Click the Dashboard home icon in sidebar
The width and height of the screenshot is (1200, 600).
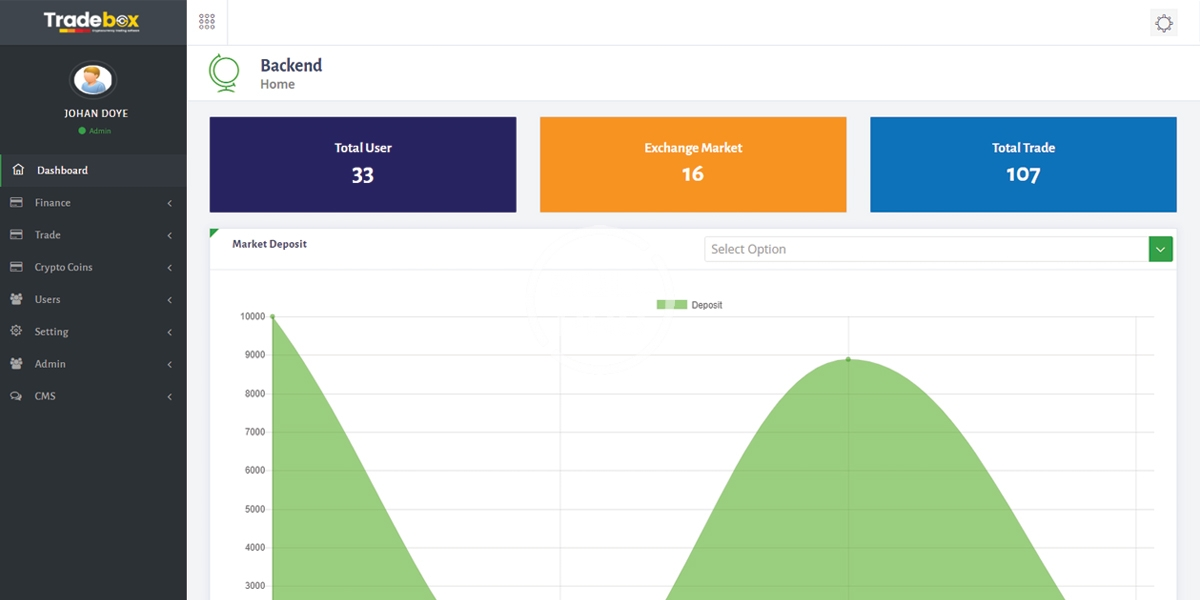(17, 170)
